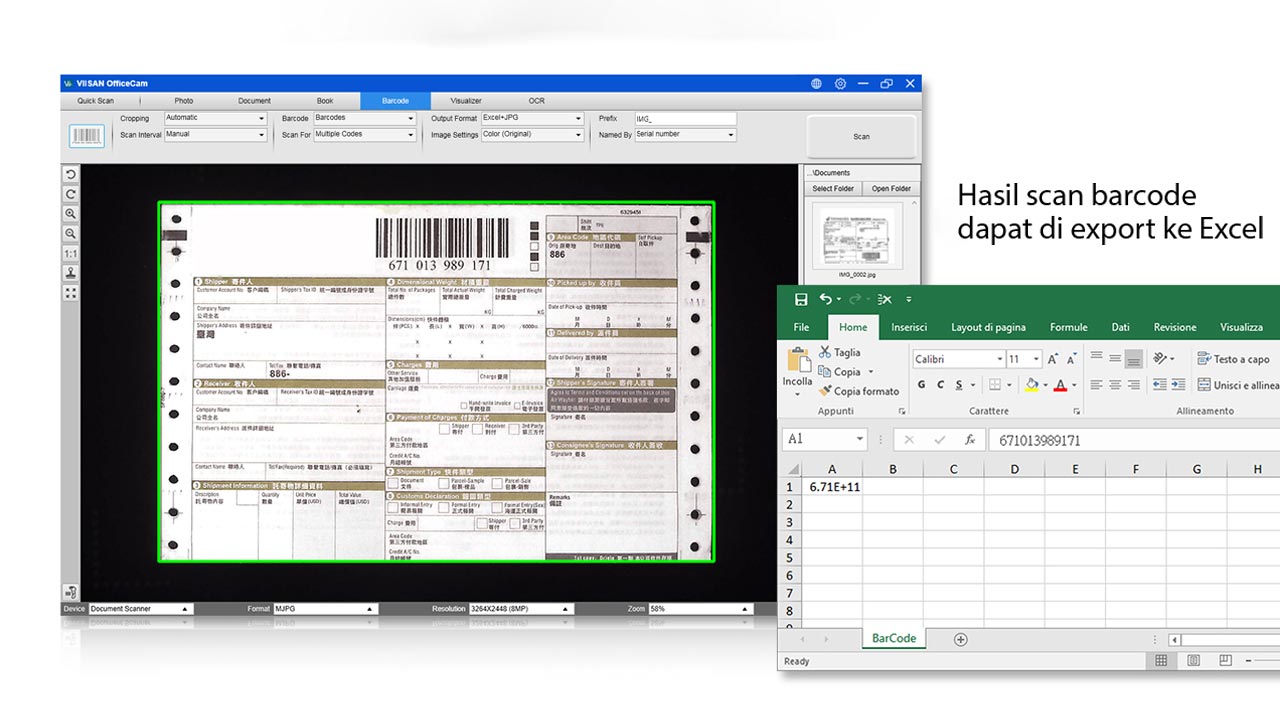Save the workbook from Excel quick access

801,299
